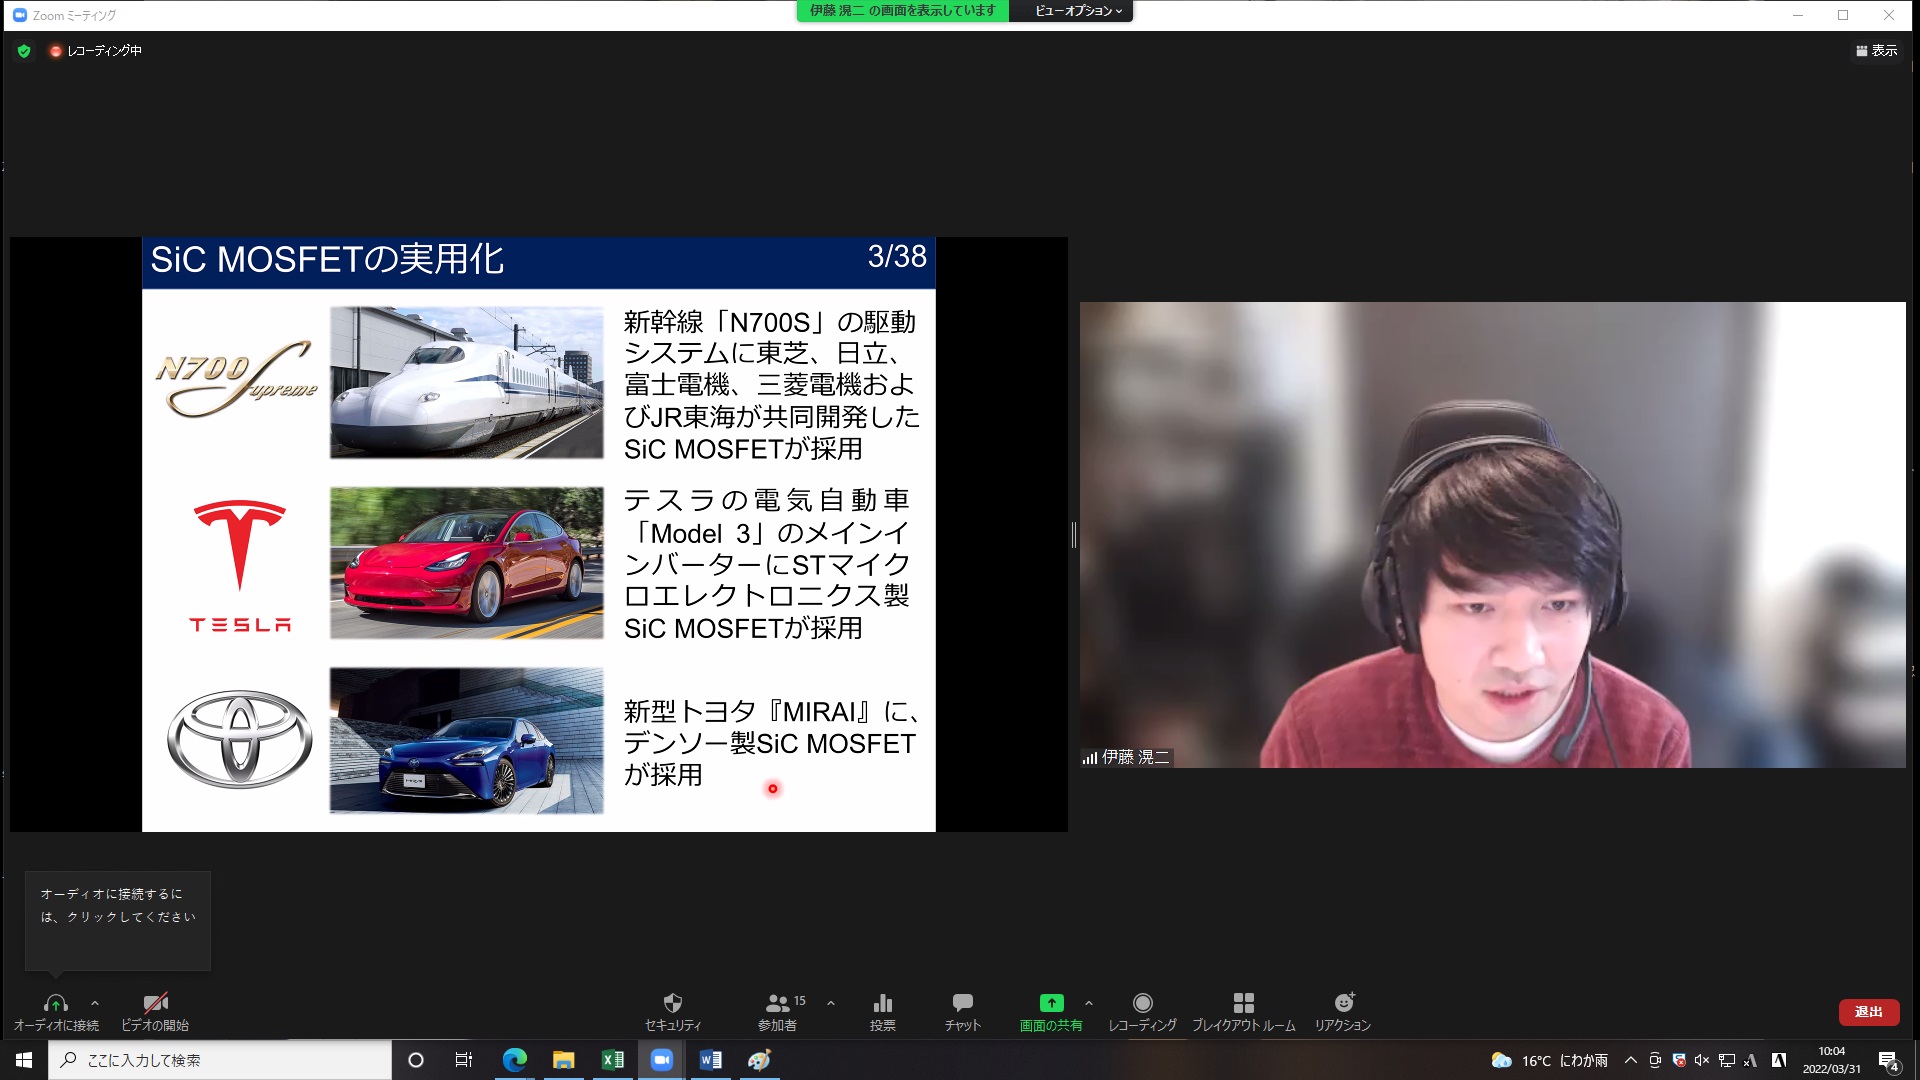1920x1080 pixels.
Task: Click the network tray icon
Action: click(x=1726, y=1060)
